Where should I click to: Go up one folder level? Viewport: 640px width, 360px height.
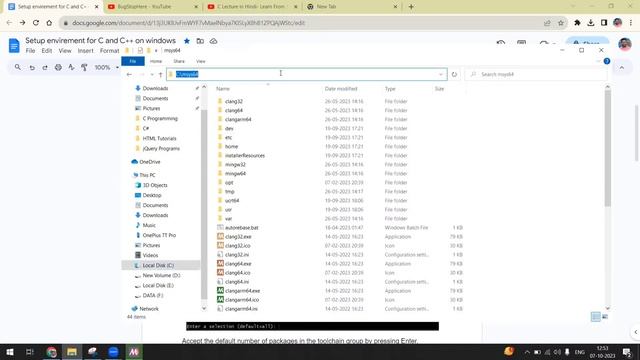click(160, 74)
